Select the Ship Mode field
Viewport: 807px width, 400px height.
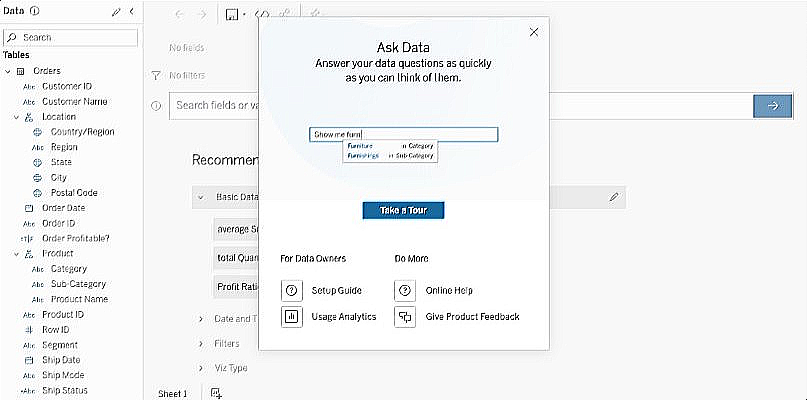[63, 375]
